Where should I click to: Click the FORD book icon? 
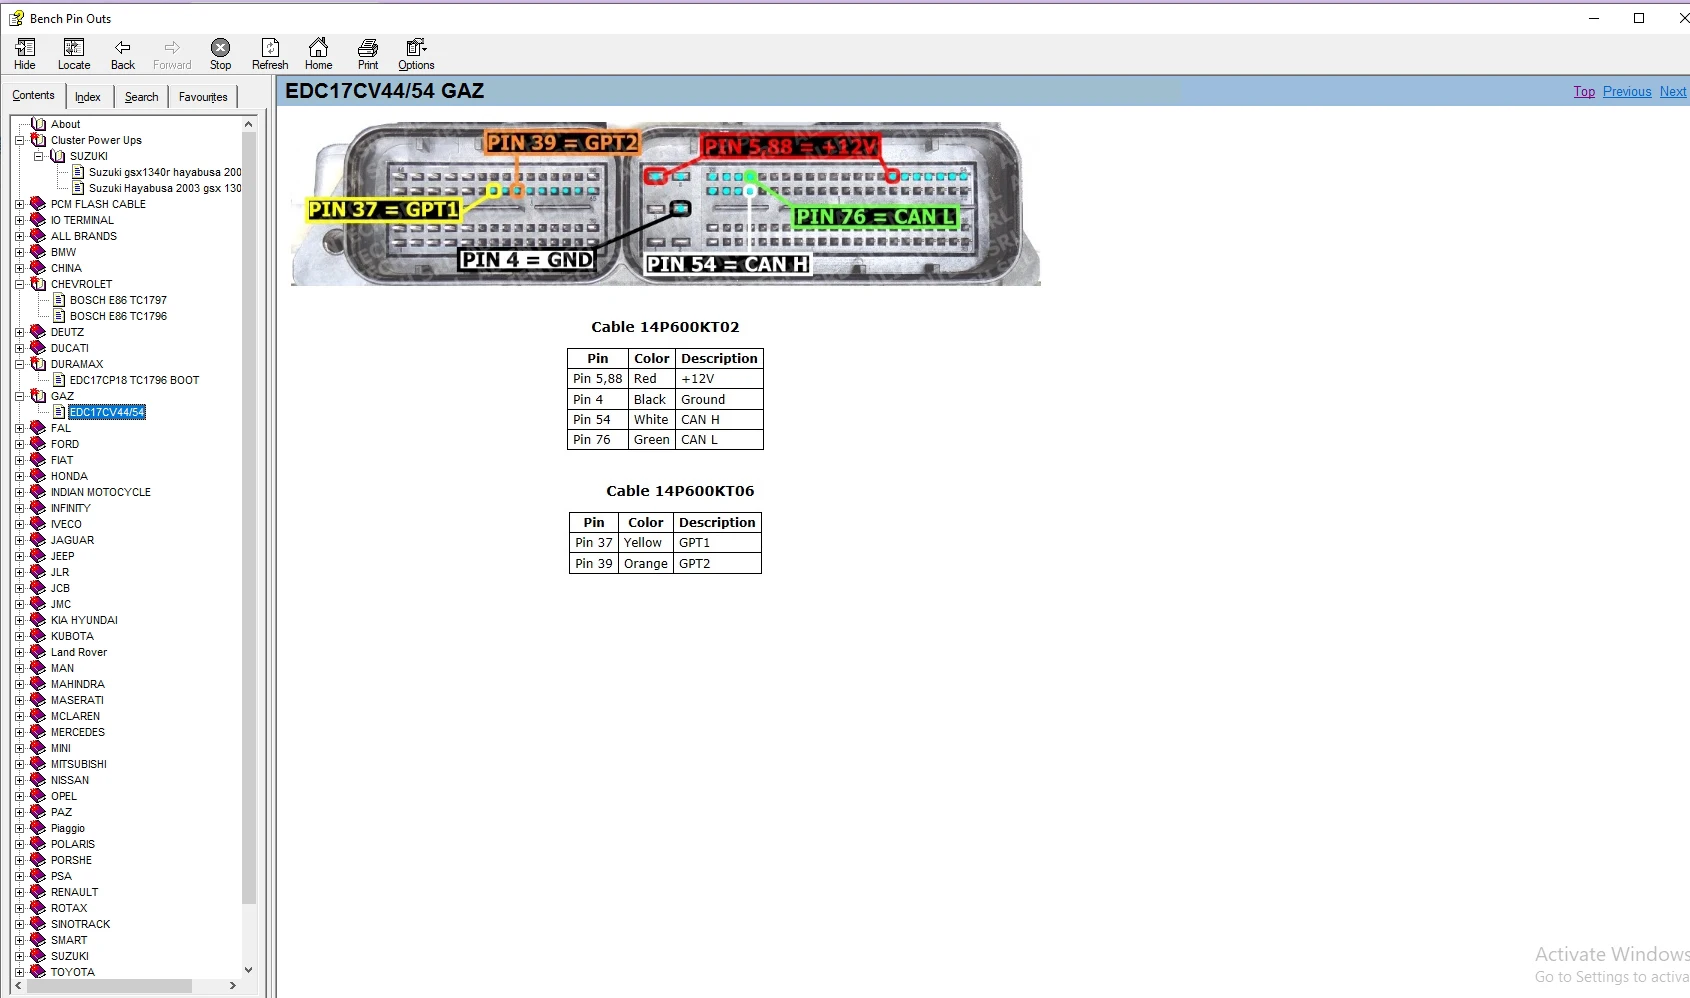39,444
